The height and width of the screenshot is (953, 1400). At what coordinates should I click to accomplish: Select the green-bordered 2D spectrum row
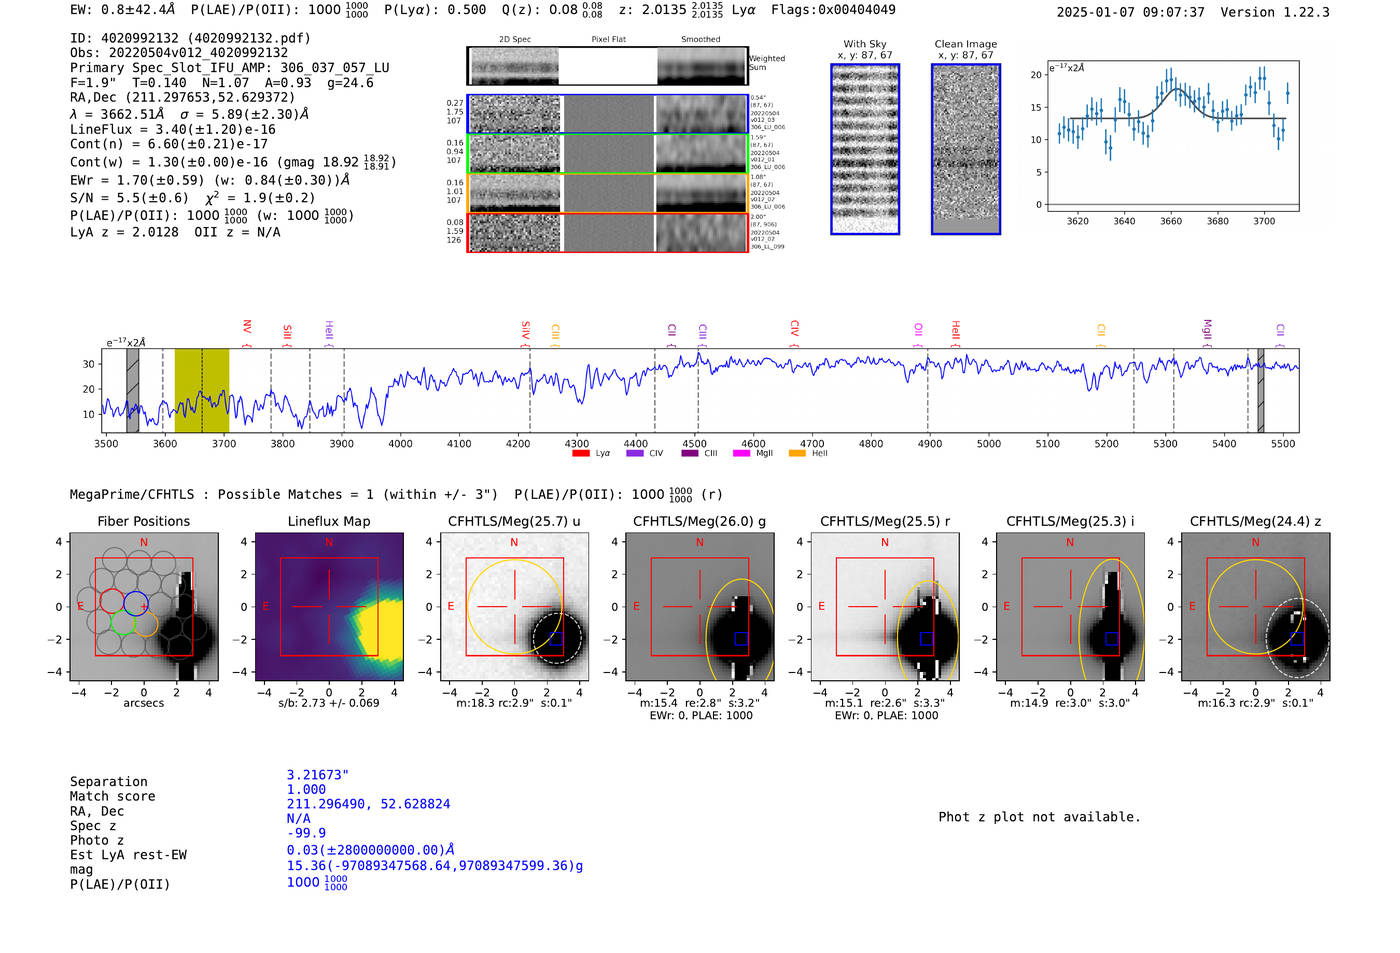[608, 154]
